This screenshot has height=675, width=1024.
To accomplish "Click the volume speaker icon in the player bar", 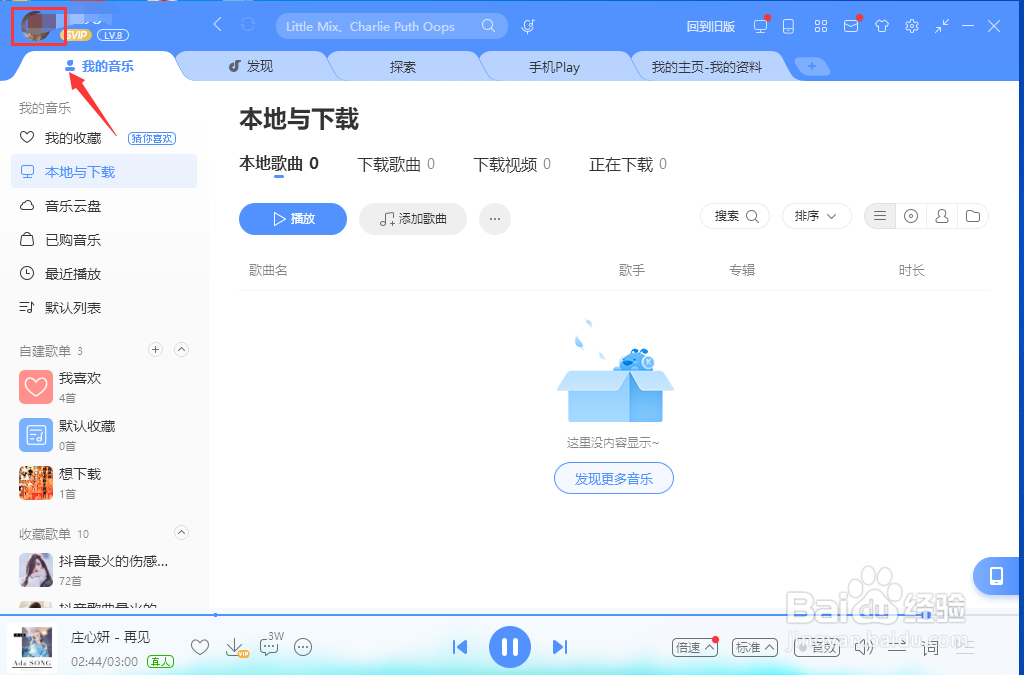I will tap(863, 647).
